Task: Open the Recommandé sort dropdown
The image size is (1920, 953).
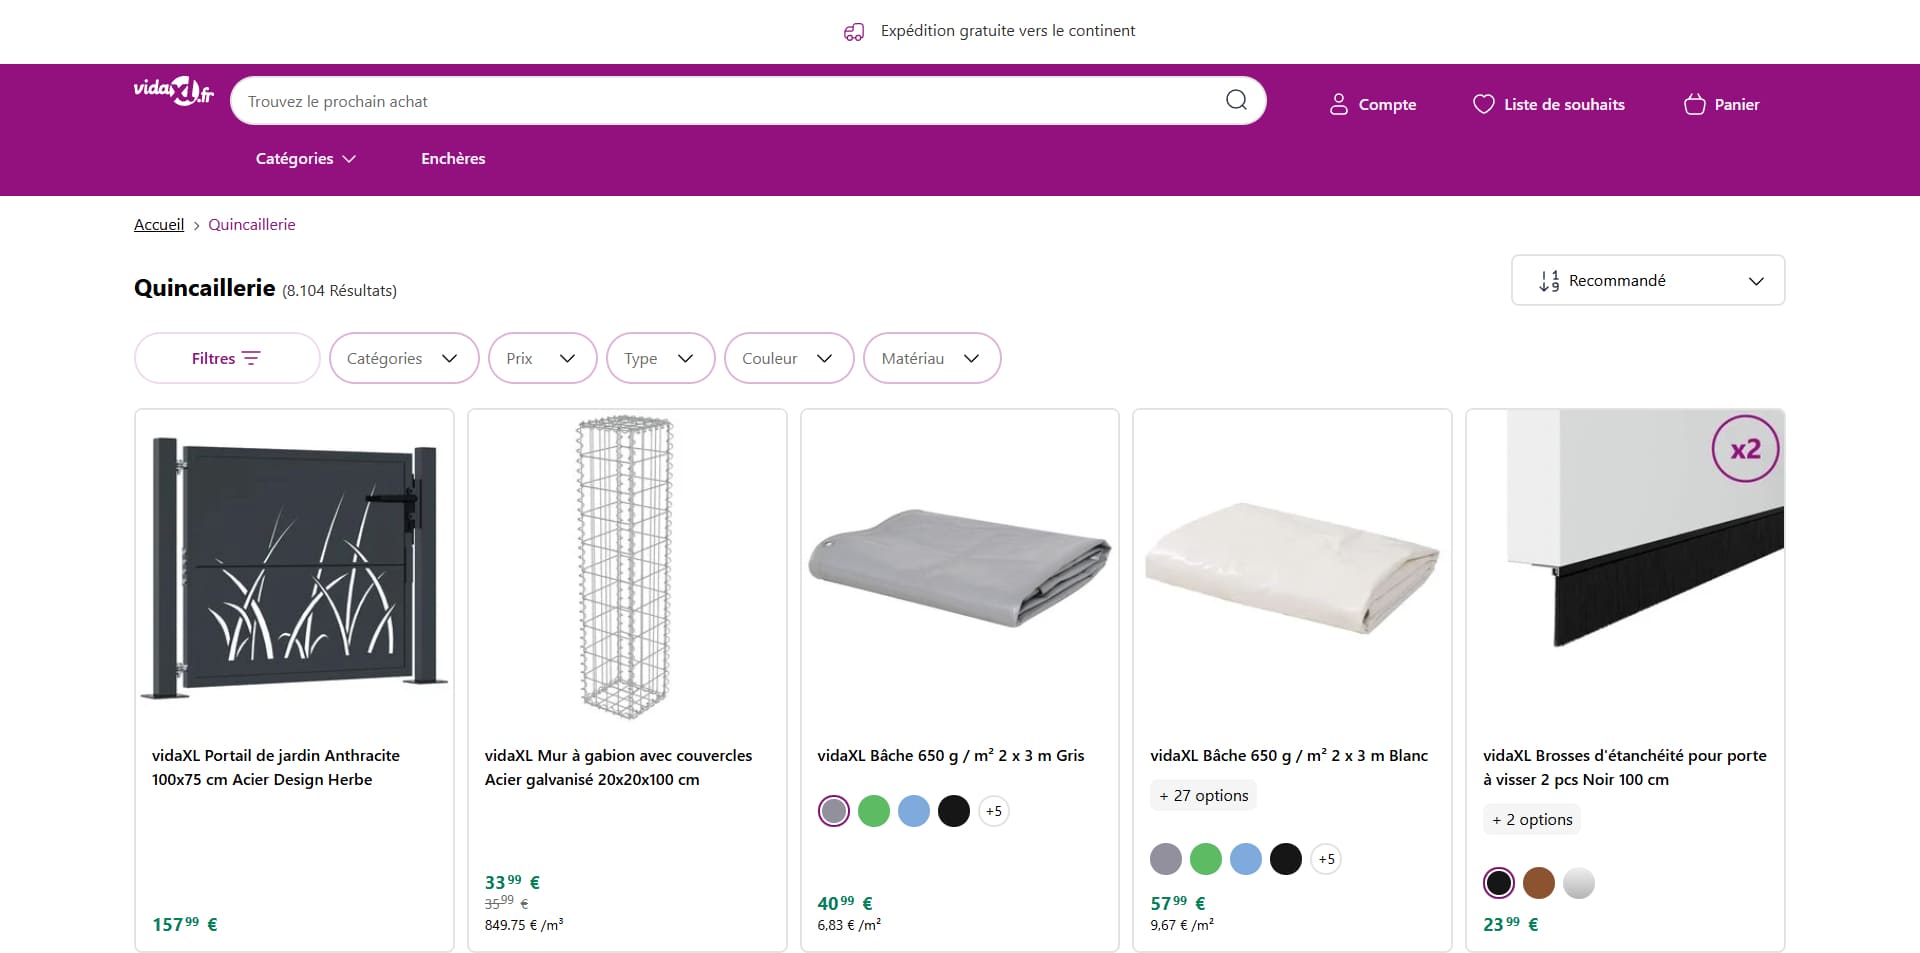Action: [1648, 280]
